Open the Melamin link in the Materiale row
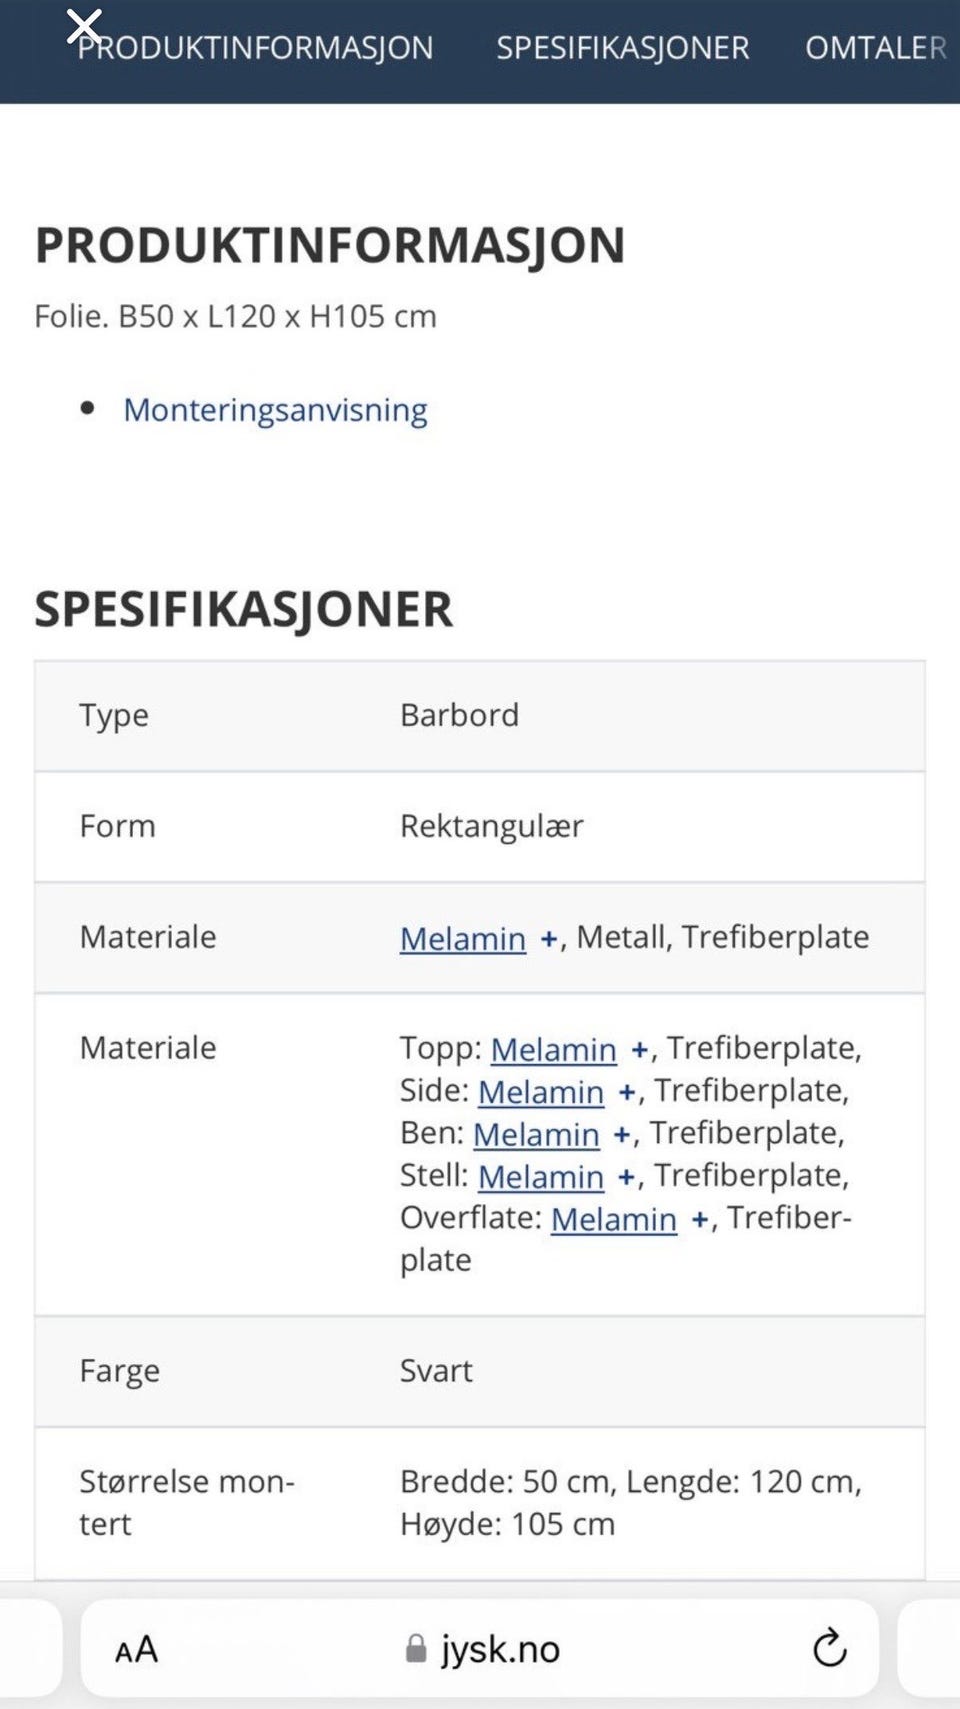 coord(462,938)
